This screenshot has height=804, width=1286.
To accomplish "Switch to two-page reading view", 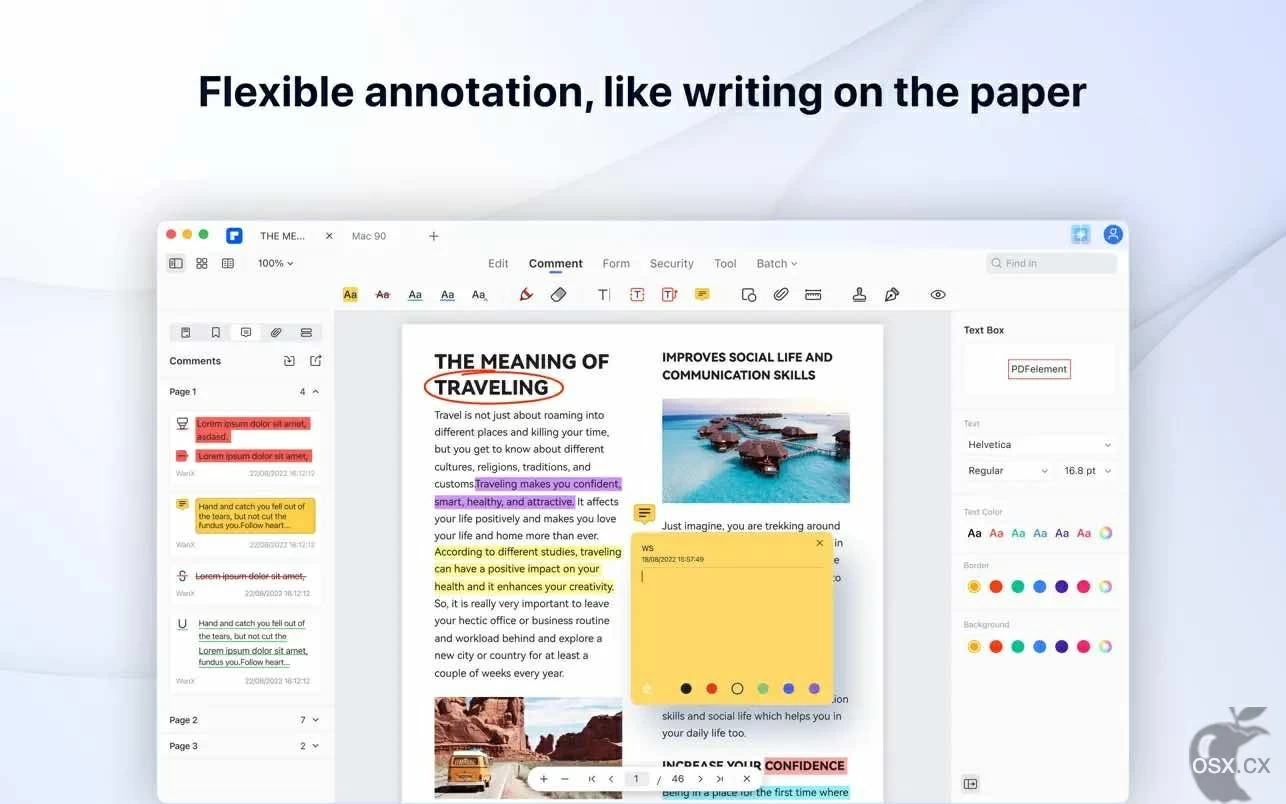I will 228,263.
